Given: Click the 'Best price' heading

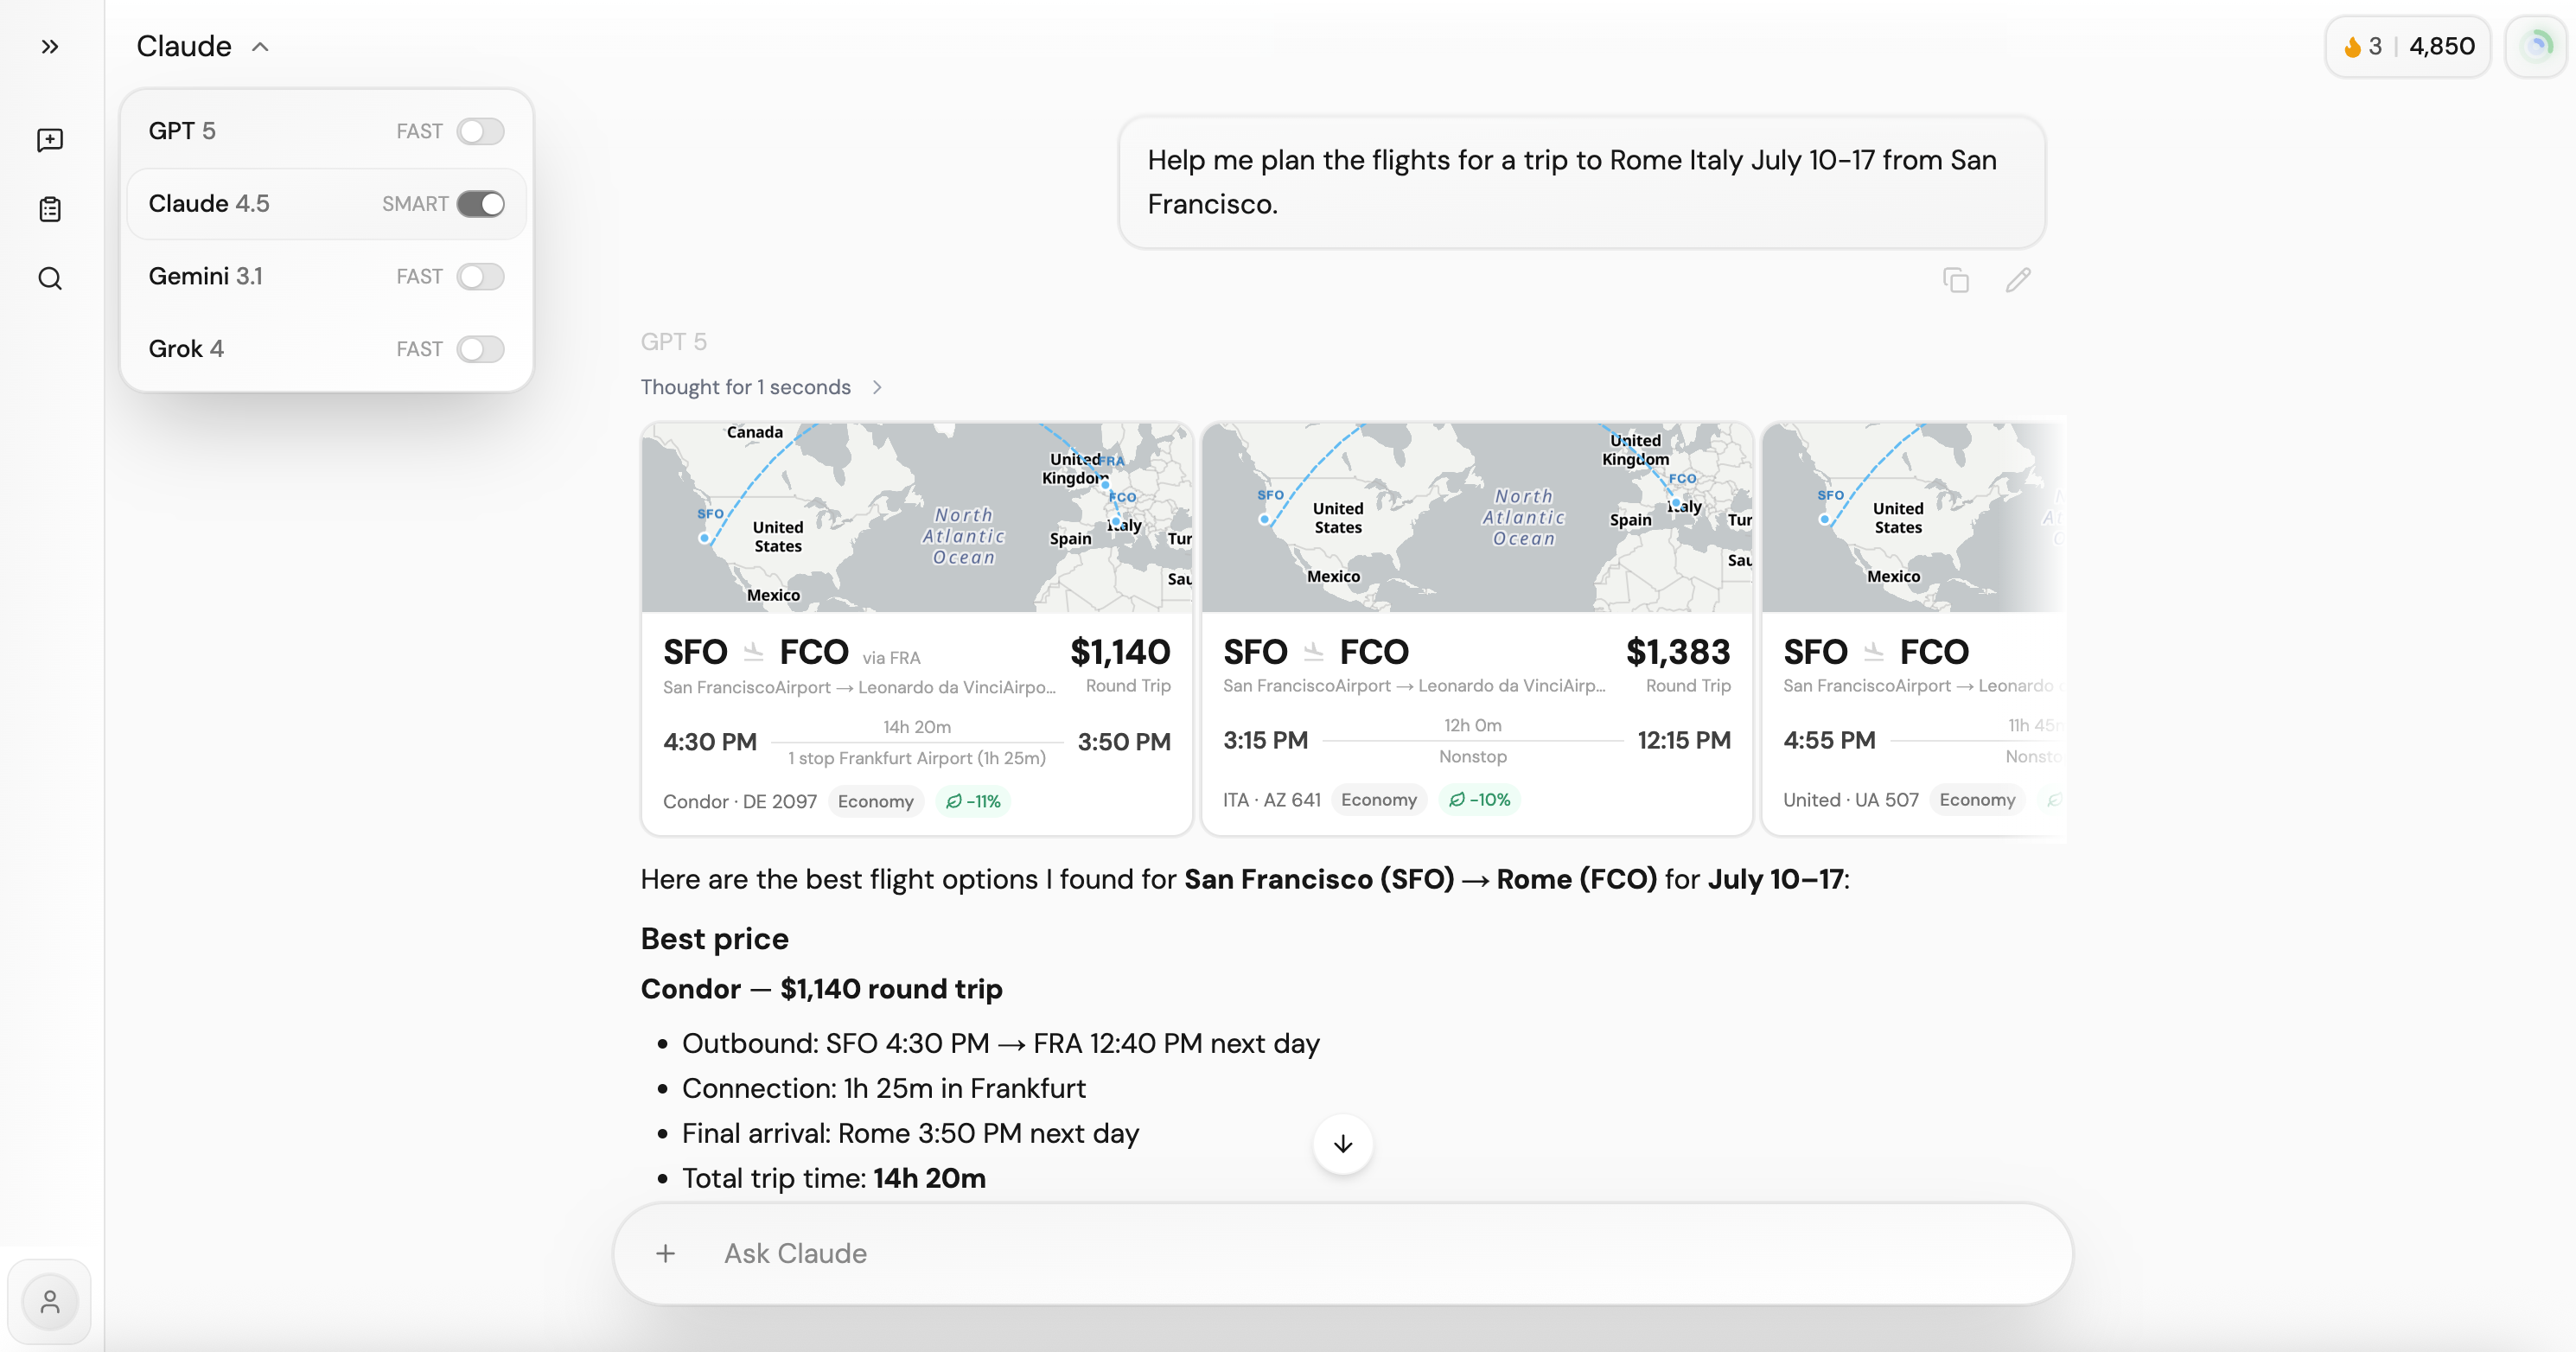Looking at the screenshot, I should 714,939.
